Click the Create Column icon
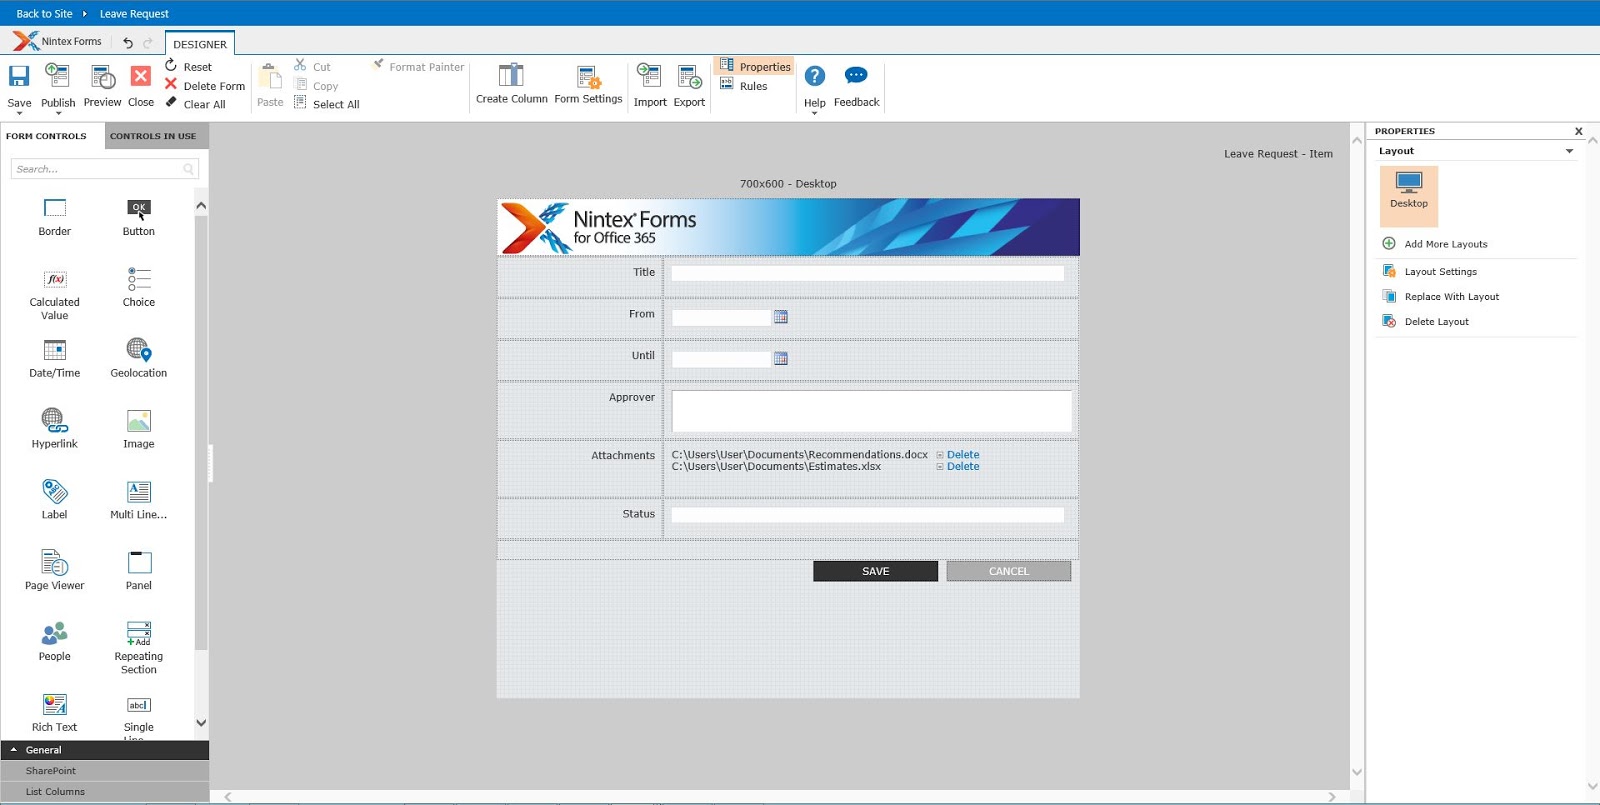This screenshot has width=1600, height=805. [x=511, y=75]
